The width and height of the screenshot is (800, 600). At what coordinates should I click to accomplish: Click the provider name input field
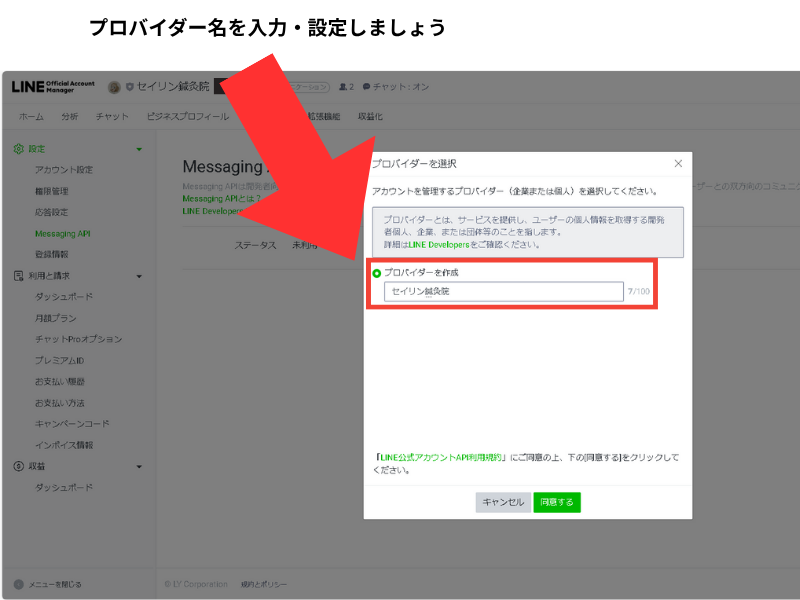[x=503, y=292]
